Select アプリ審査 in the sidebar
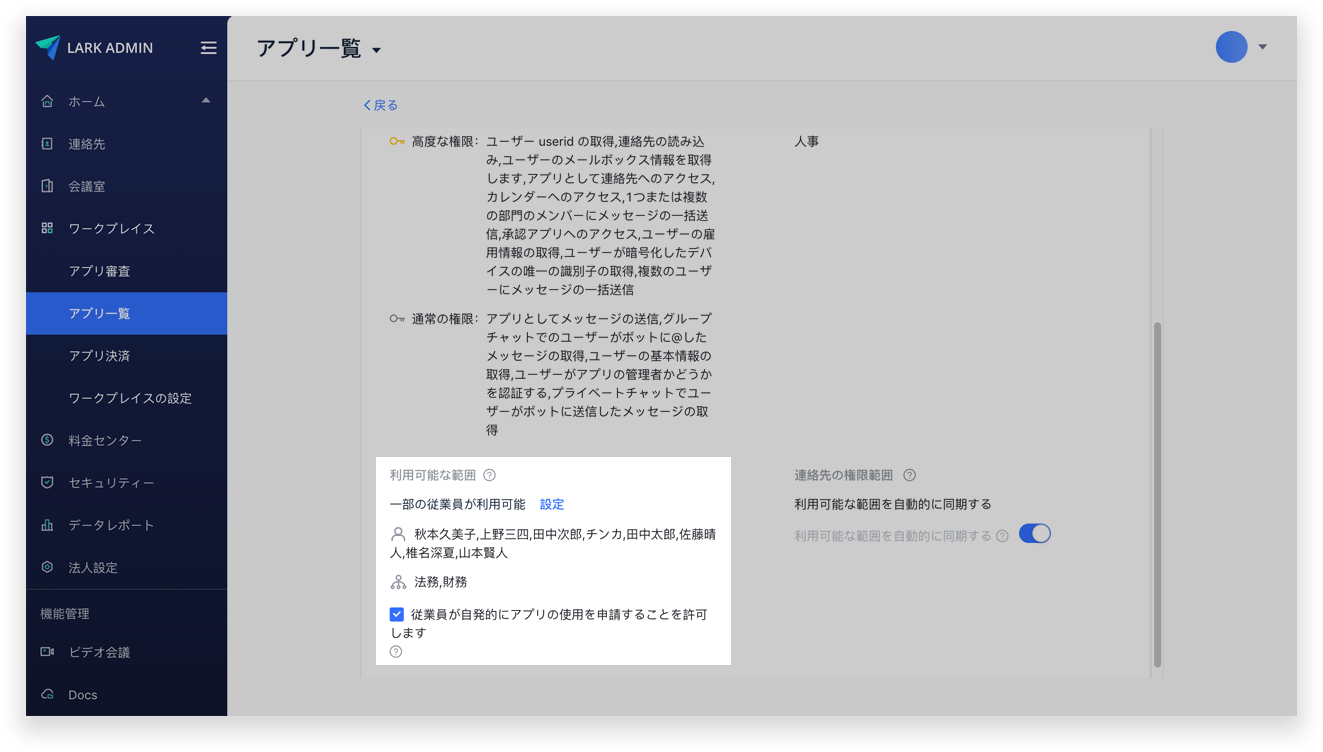Image resolution: width=1323 pixels, height=752 pixels. tap(99, 271)
